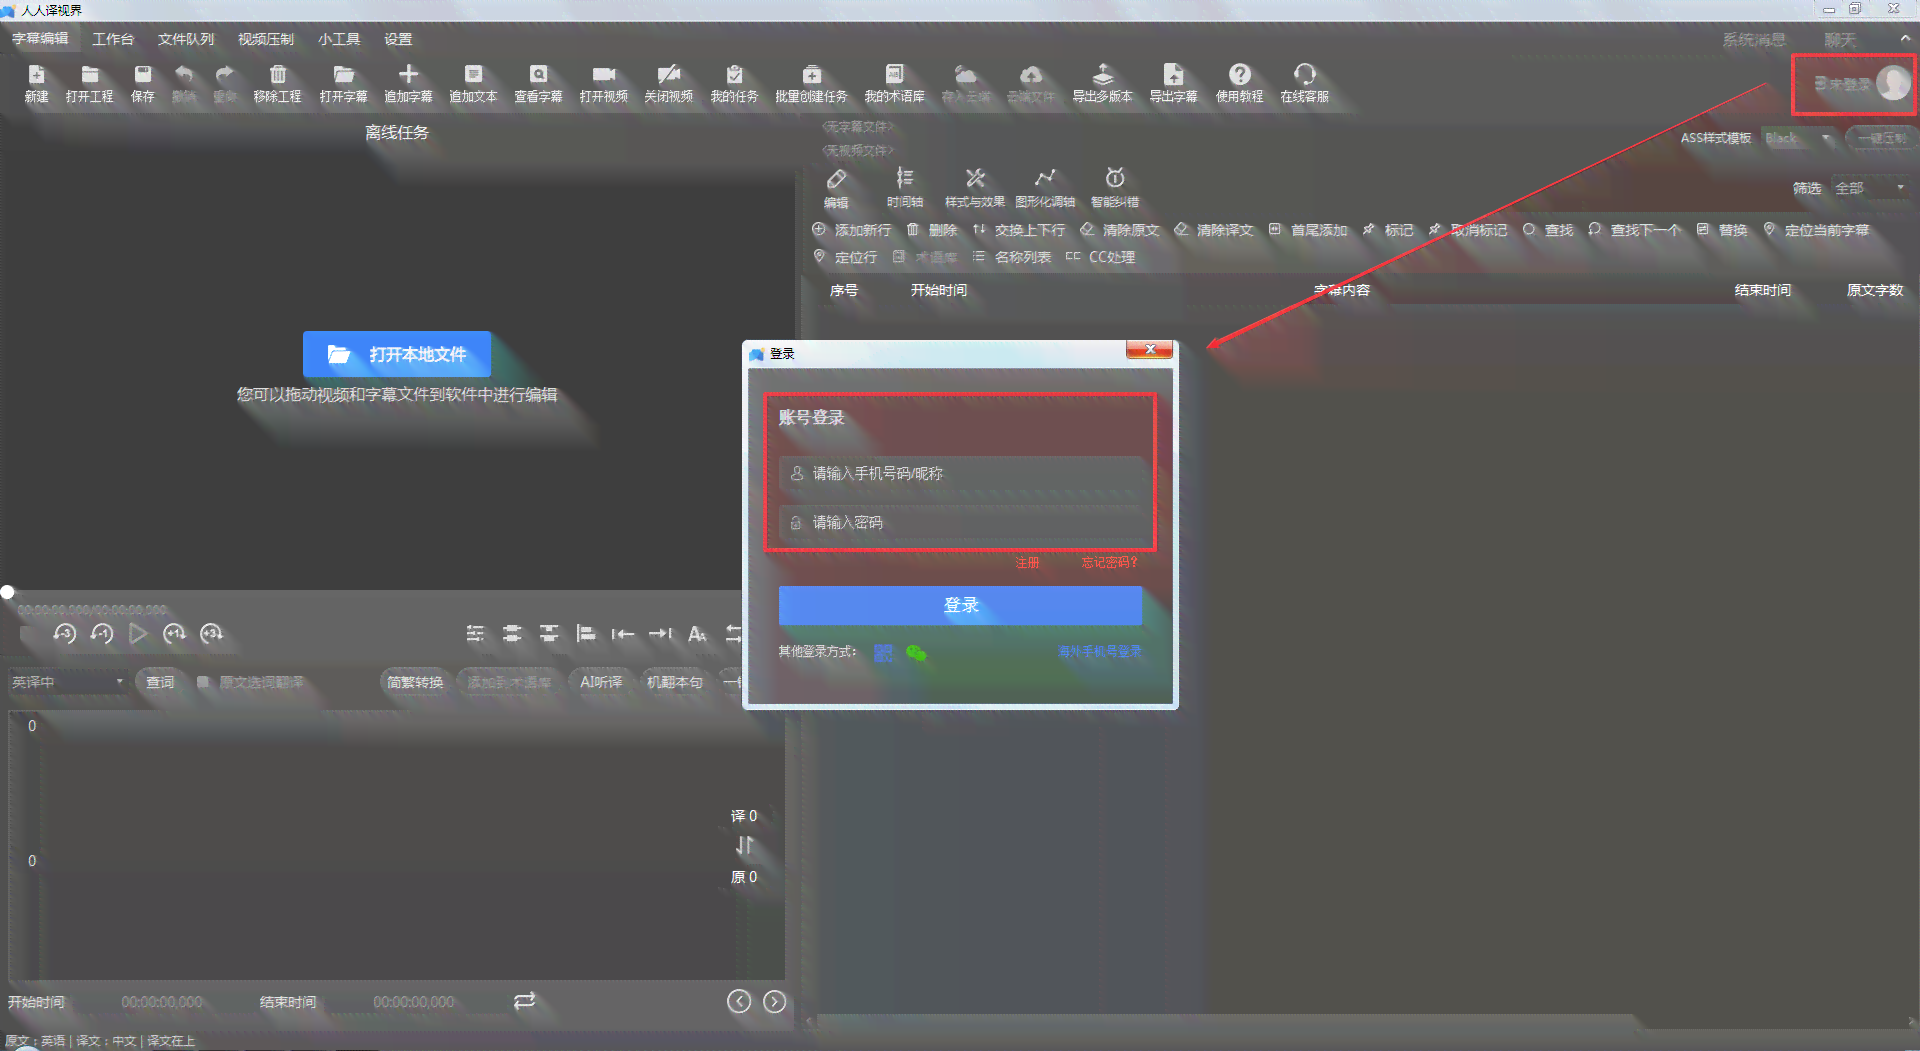Click the 简繁转换 conversion button
The height and width of the screenshot is (1051, 1920).
pos(415,682)
